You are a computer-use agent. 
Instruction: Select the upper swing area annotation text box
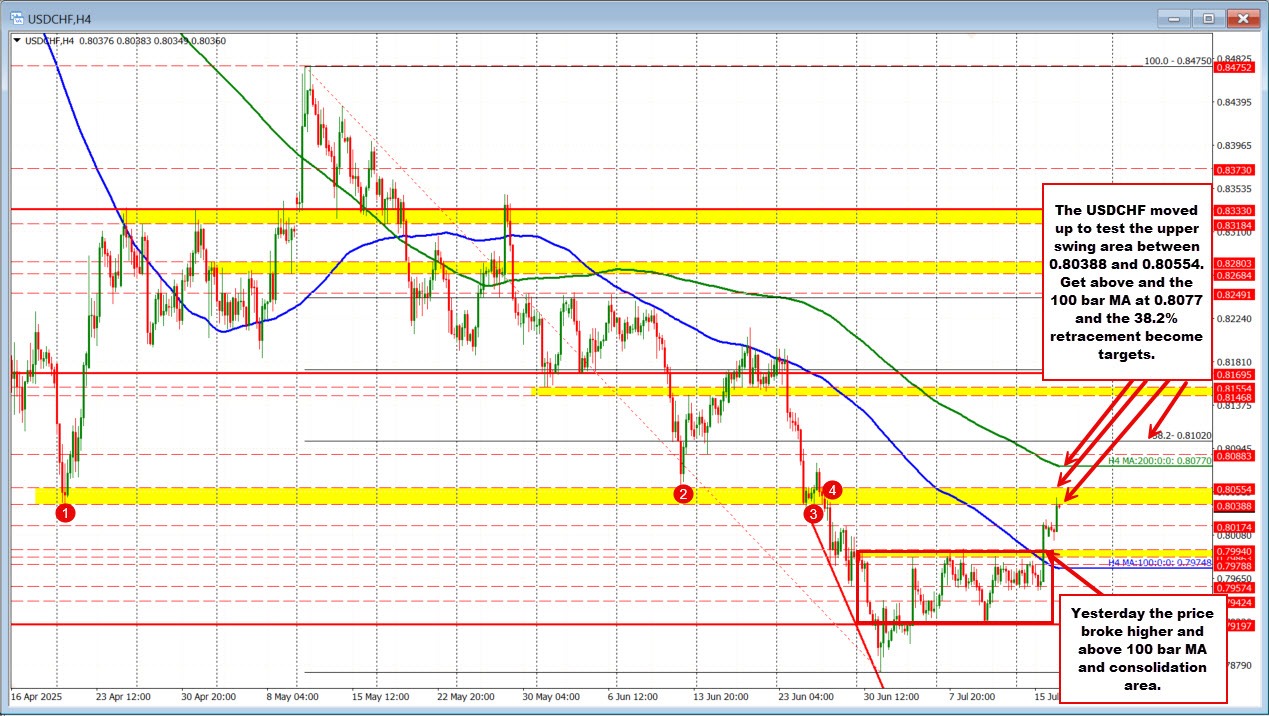(1126, 282)
